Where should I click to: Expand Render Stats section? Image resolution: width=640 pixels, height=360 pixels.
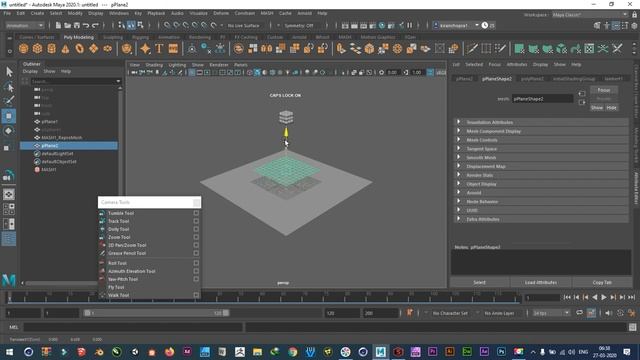click(541, 175)
